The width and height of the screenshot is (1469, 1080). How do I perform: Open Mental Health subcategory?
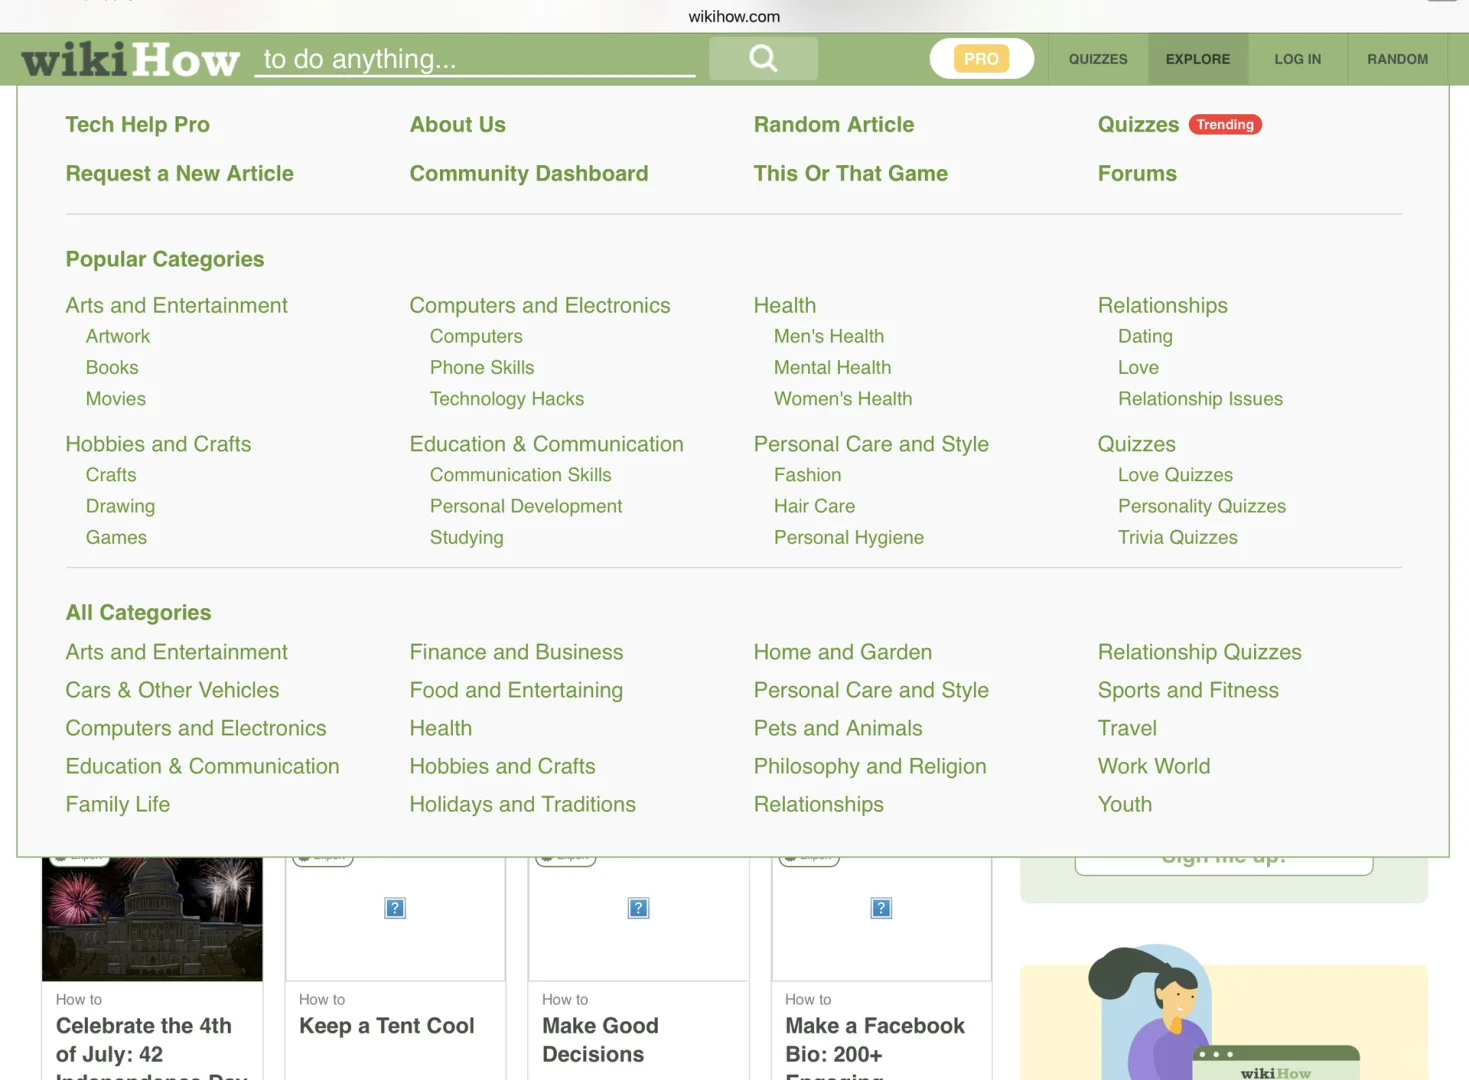pos(832,368)
